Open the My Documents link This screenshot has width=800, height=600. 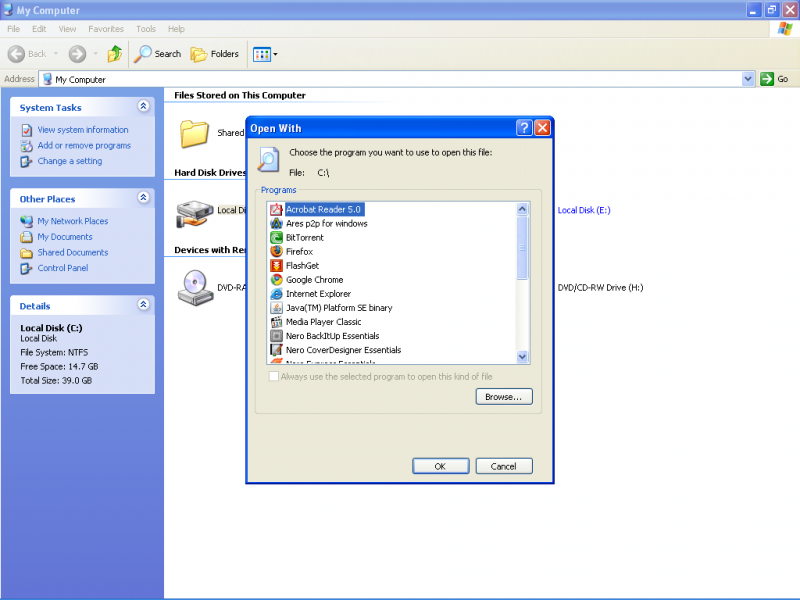point(65,237)
